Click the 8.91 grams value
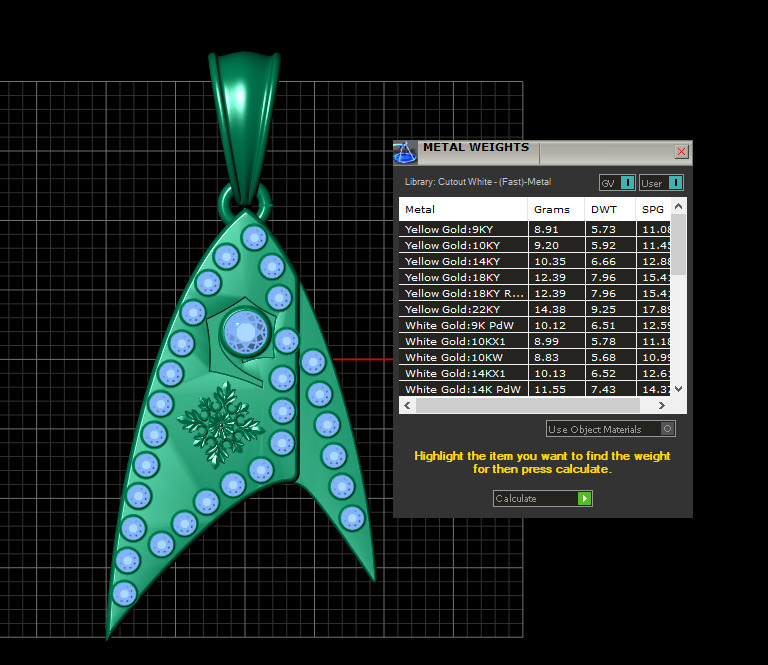The image size is (768, 665). (x=546, y=229)
